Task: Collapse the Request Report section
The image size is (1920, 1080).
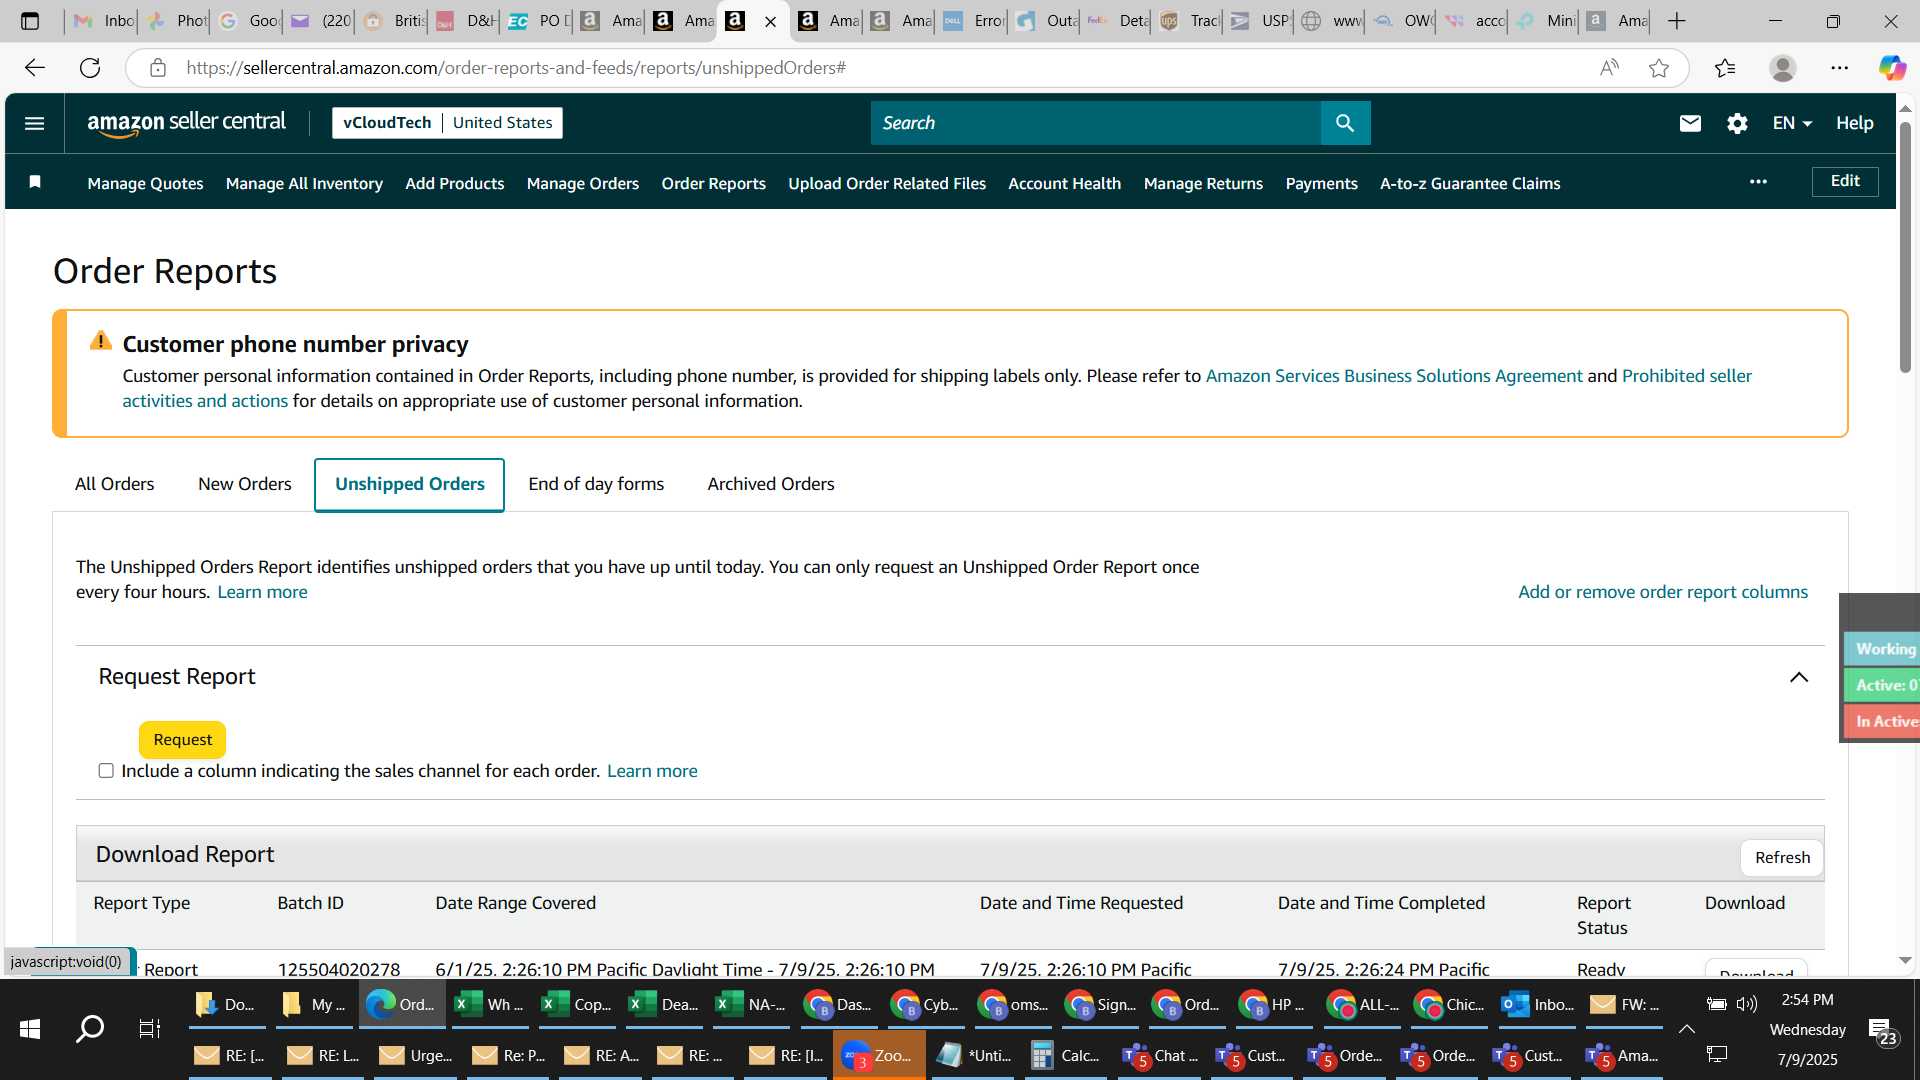Action: [x=1799, y=678]
